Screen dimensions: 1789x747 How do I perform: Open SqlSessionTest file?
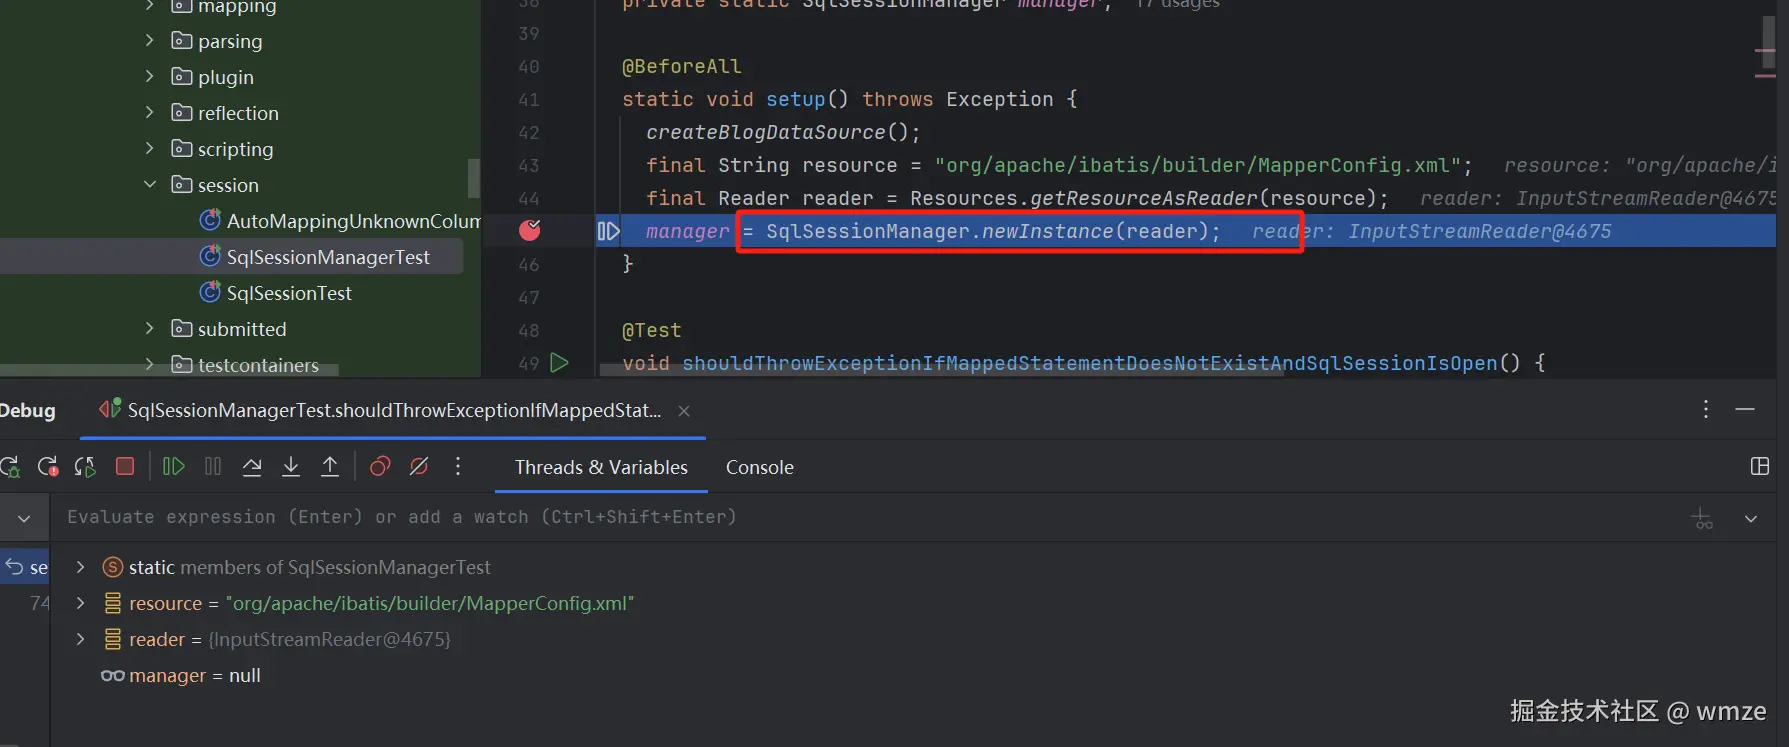tap(276, 293)
